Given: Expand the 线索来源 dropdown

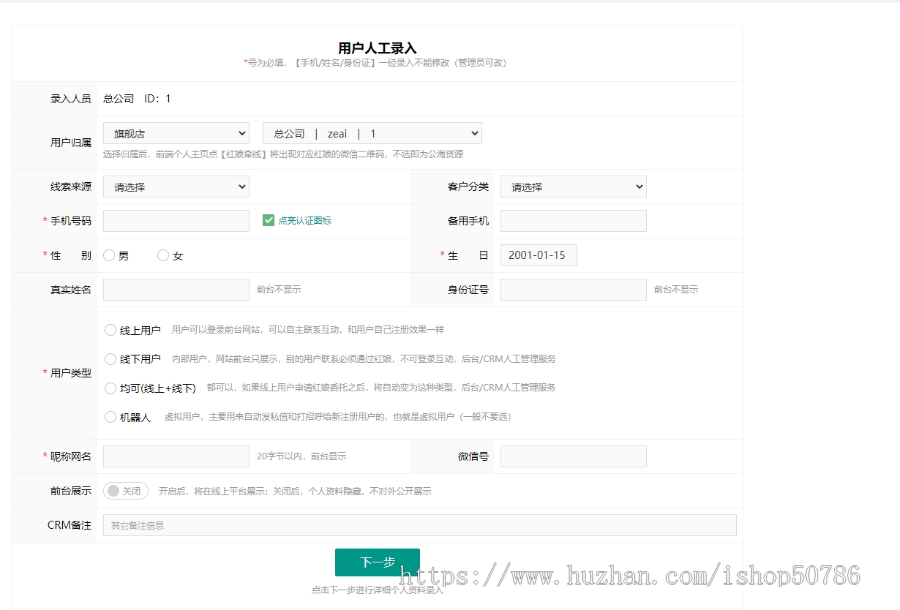Looking at the screenshot, I should [176, 187].
